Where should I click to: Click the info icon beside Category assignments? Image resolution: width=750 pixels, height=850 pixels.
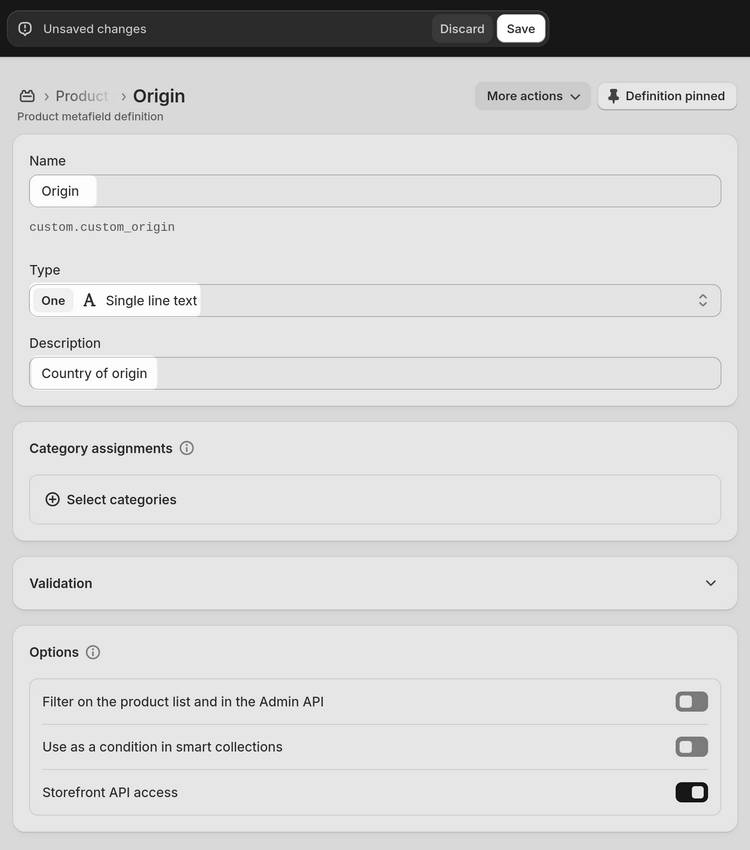click(187, 448)
